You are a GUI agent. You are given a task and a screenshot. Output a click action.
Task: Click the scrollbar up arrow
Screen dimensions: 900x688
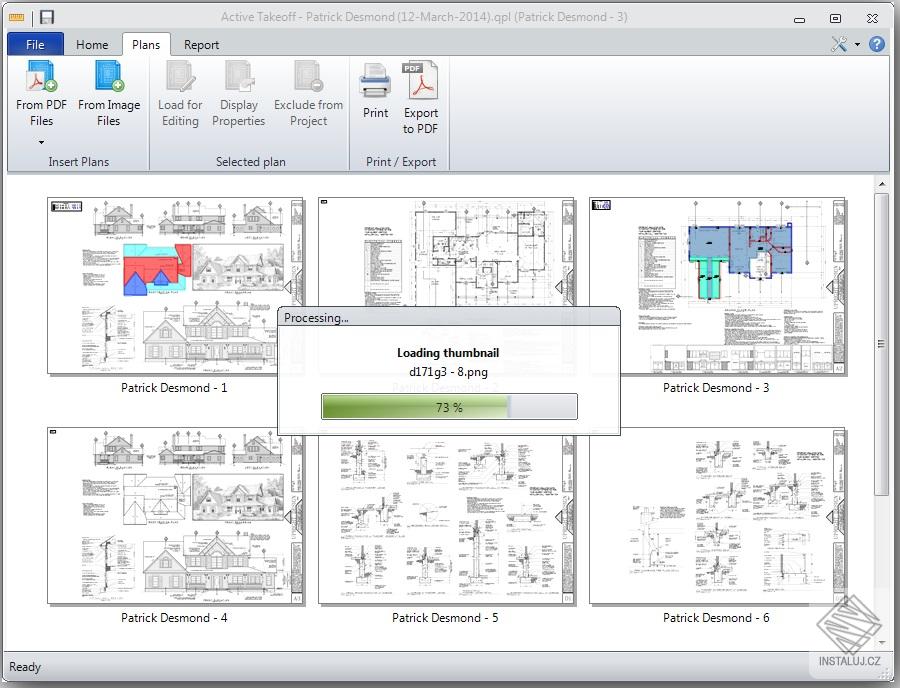point(882,184)
